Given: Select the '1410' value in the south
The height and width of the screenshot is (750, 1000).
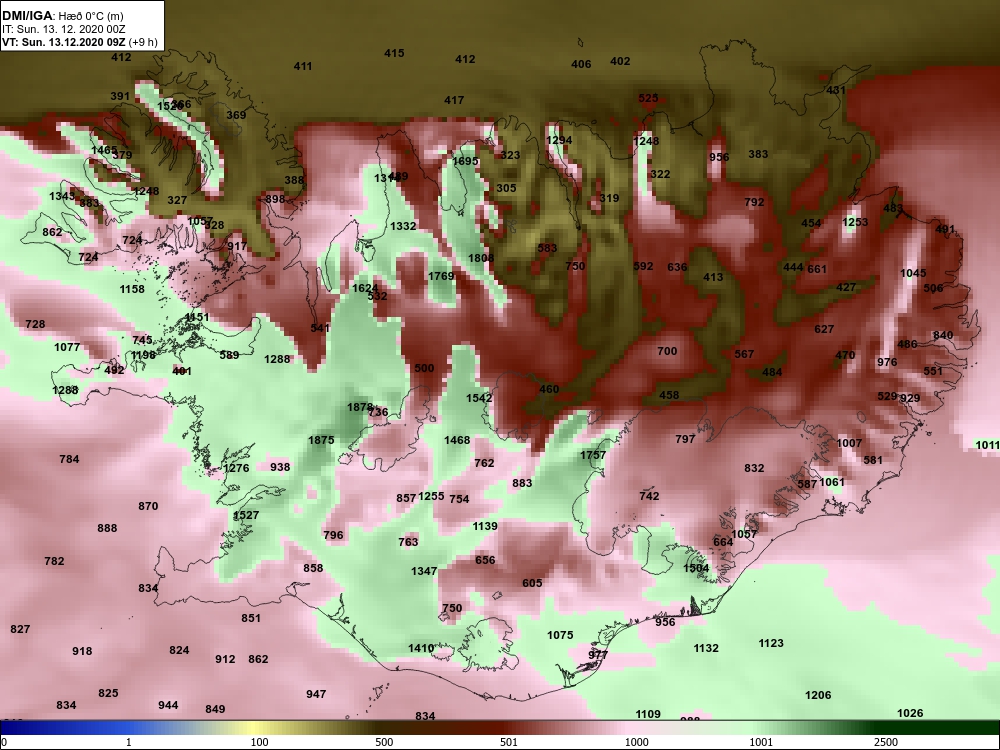Looking at the screenshot, I should 421,649.
